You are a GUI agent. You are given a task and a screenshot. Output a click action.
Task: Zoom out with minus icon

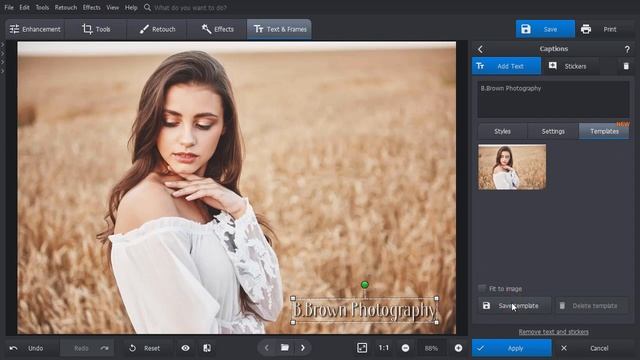click(x=405, y=348)
